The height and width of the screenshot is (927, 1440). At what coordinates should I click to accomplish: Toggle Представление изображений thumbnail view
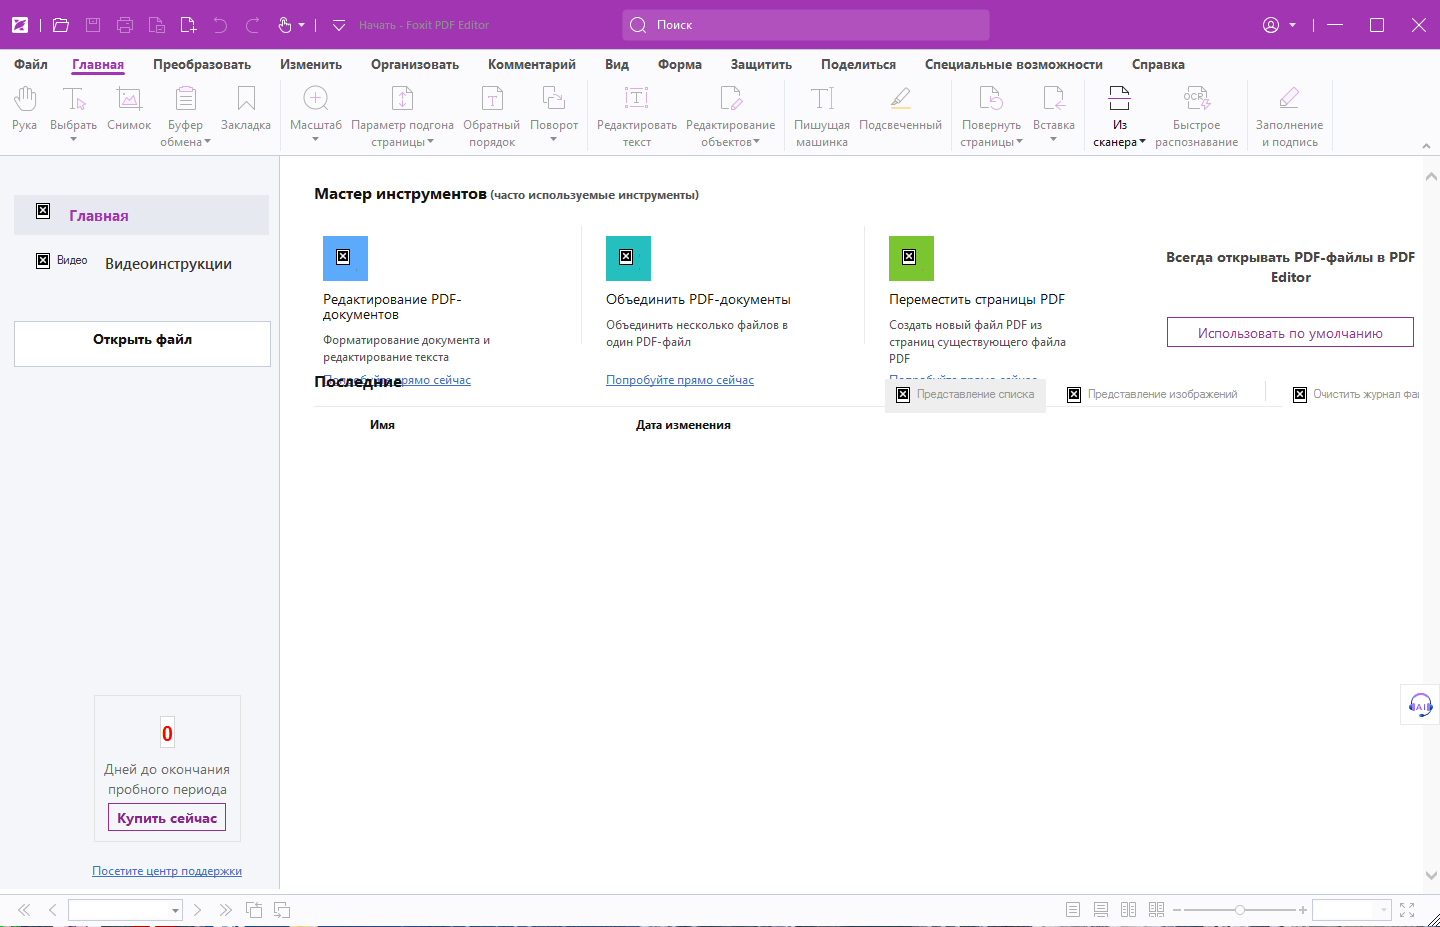tap(1152, 395)
